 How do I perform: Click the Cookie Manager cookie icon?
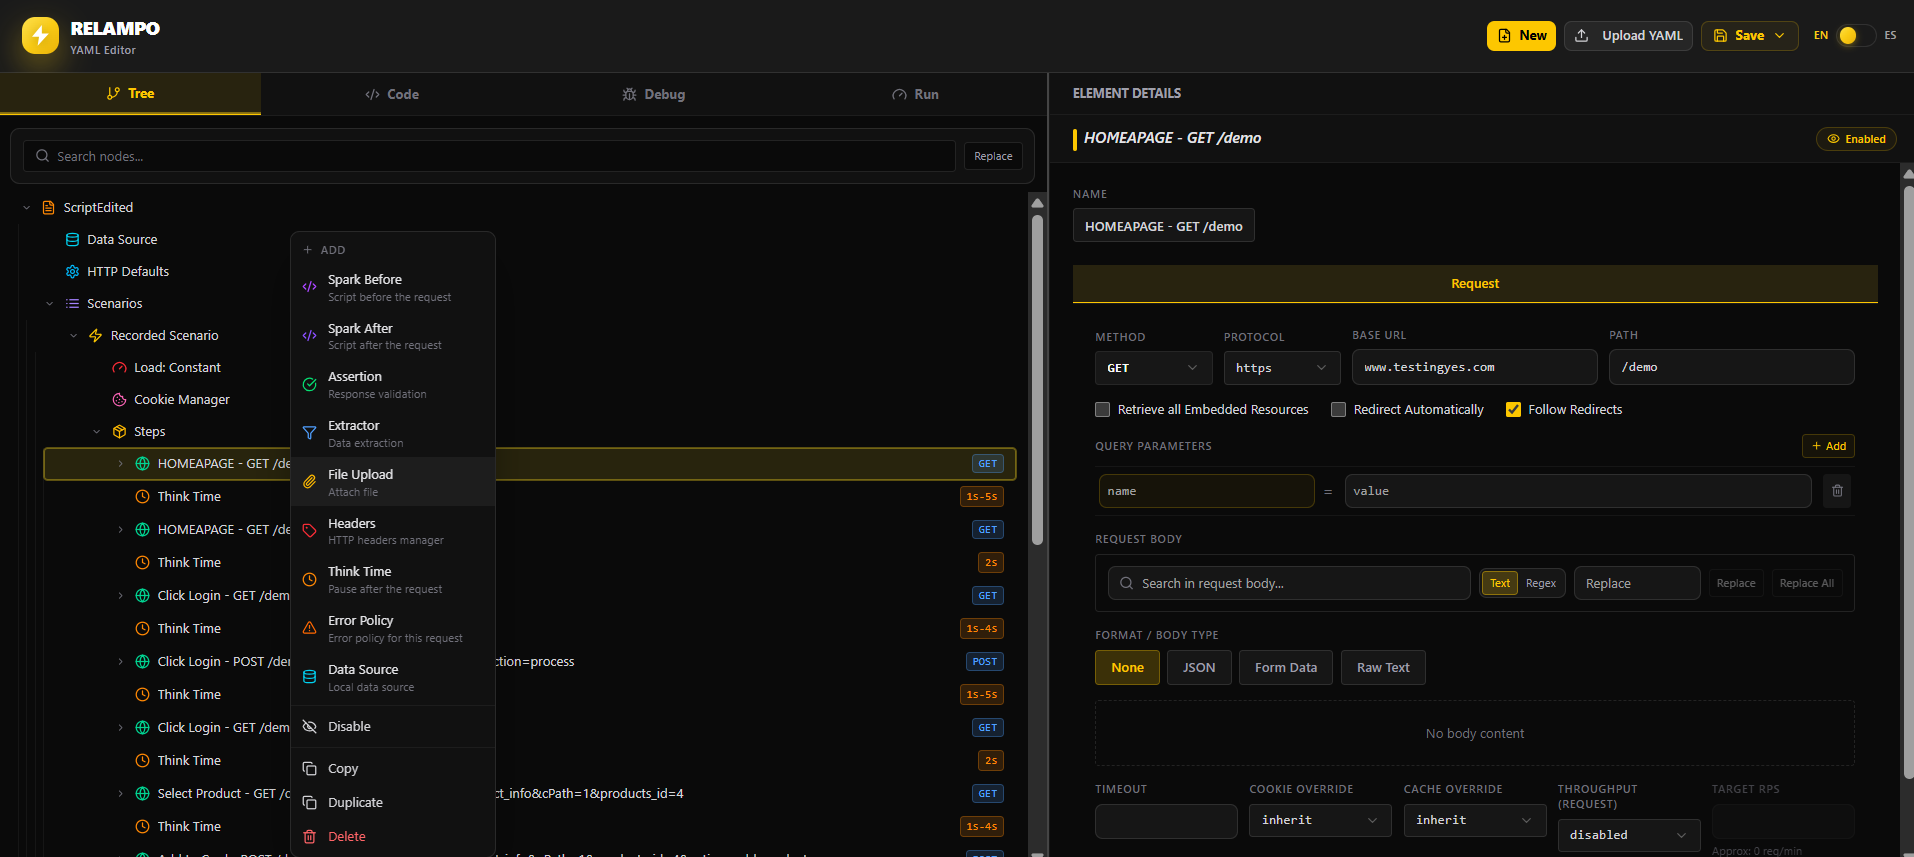click(120, 400)
